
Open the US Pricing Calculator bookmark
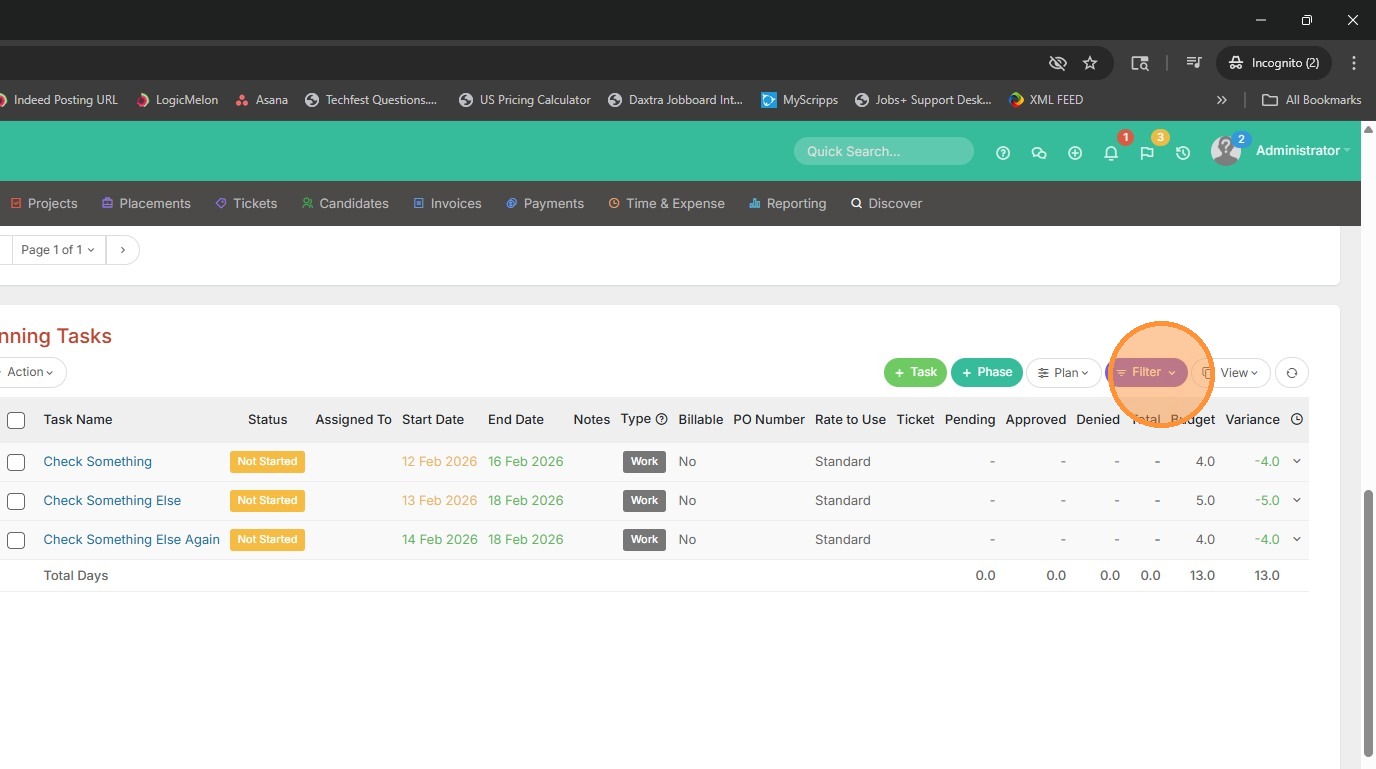[x=524, y=100]
